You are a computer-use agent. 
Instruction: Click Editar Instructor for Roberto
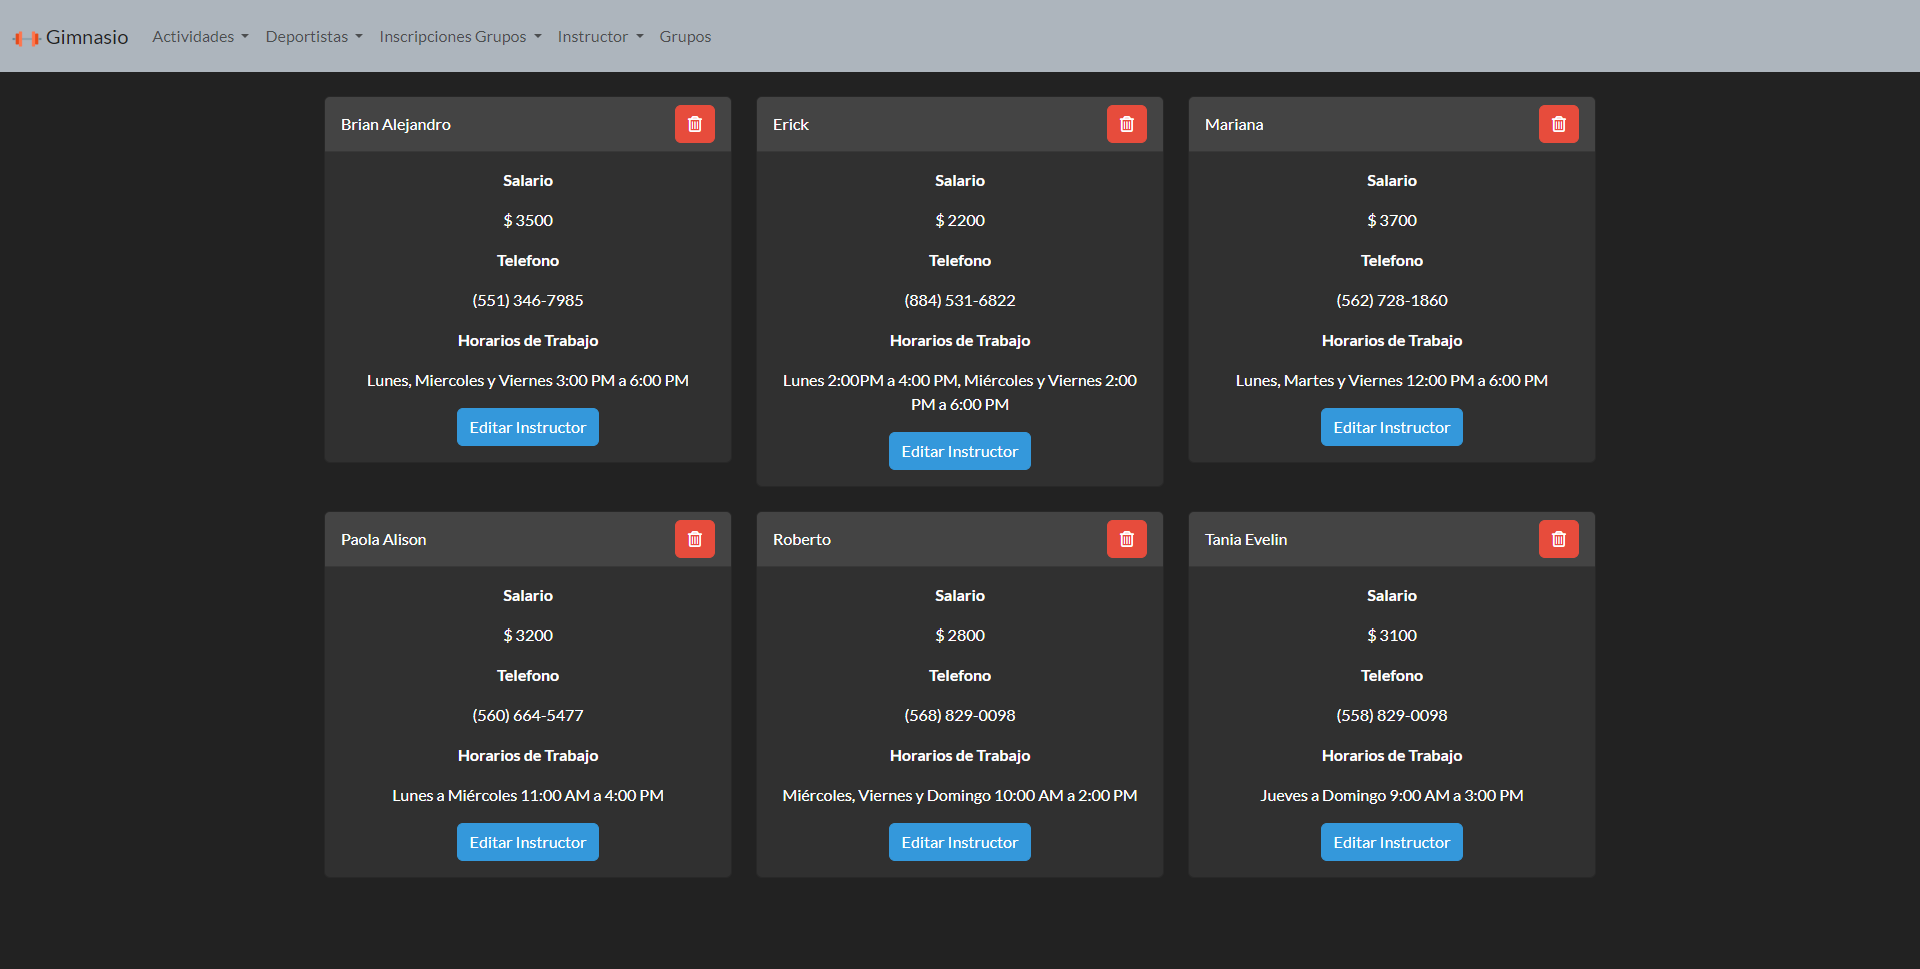[960, 842]
